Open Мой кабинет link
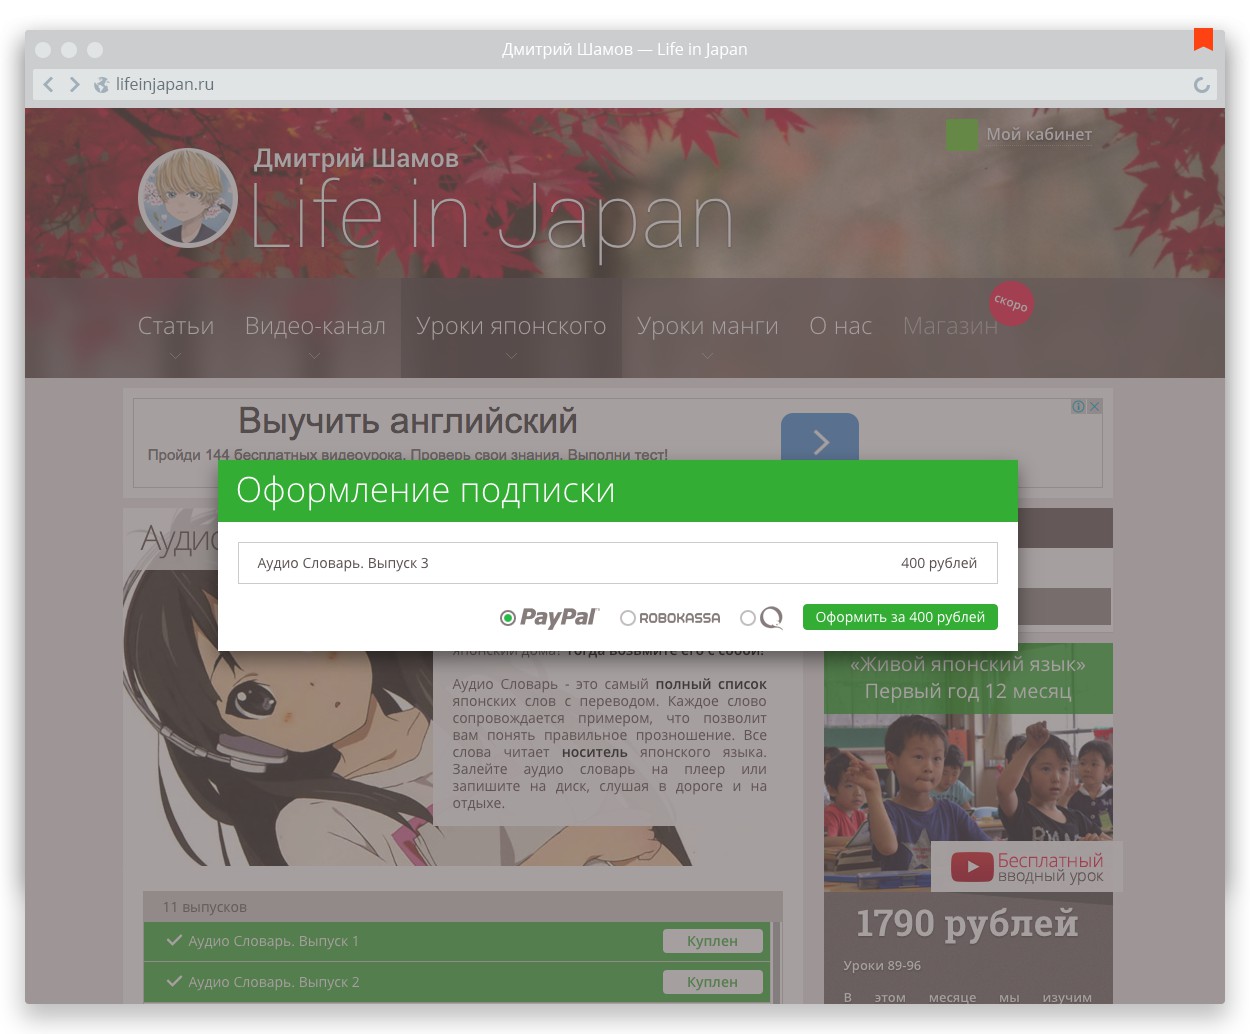This screenshot has width=1250, height=1034. [x=1039, y=134]
